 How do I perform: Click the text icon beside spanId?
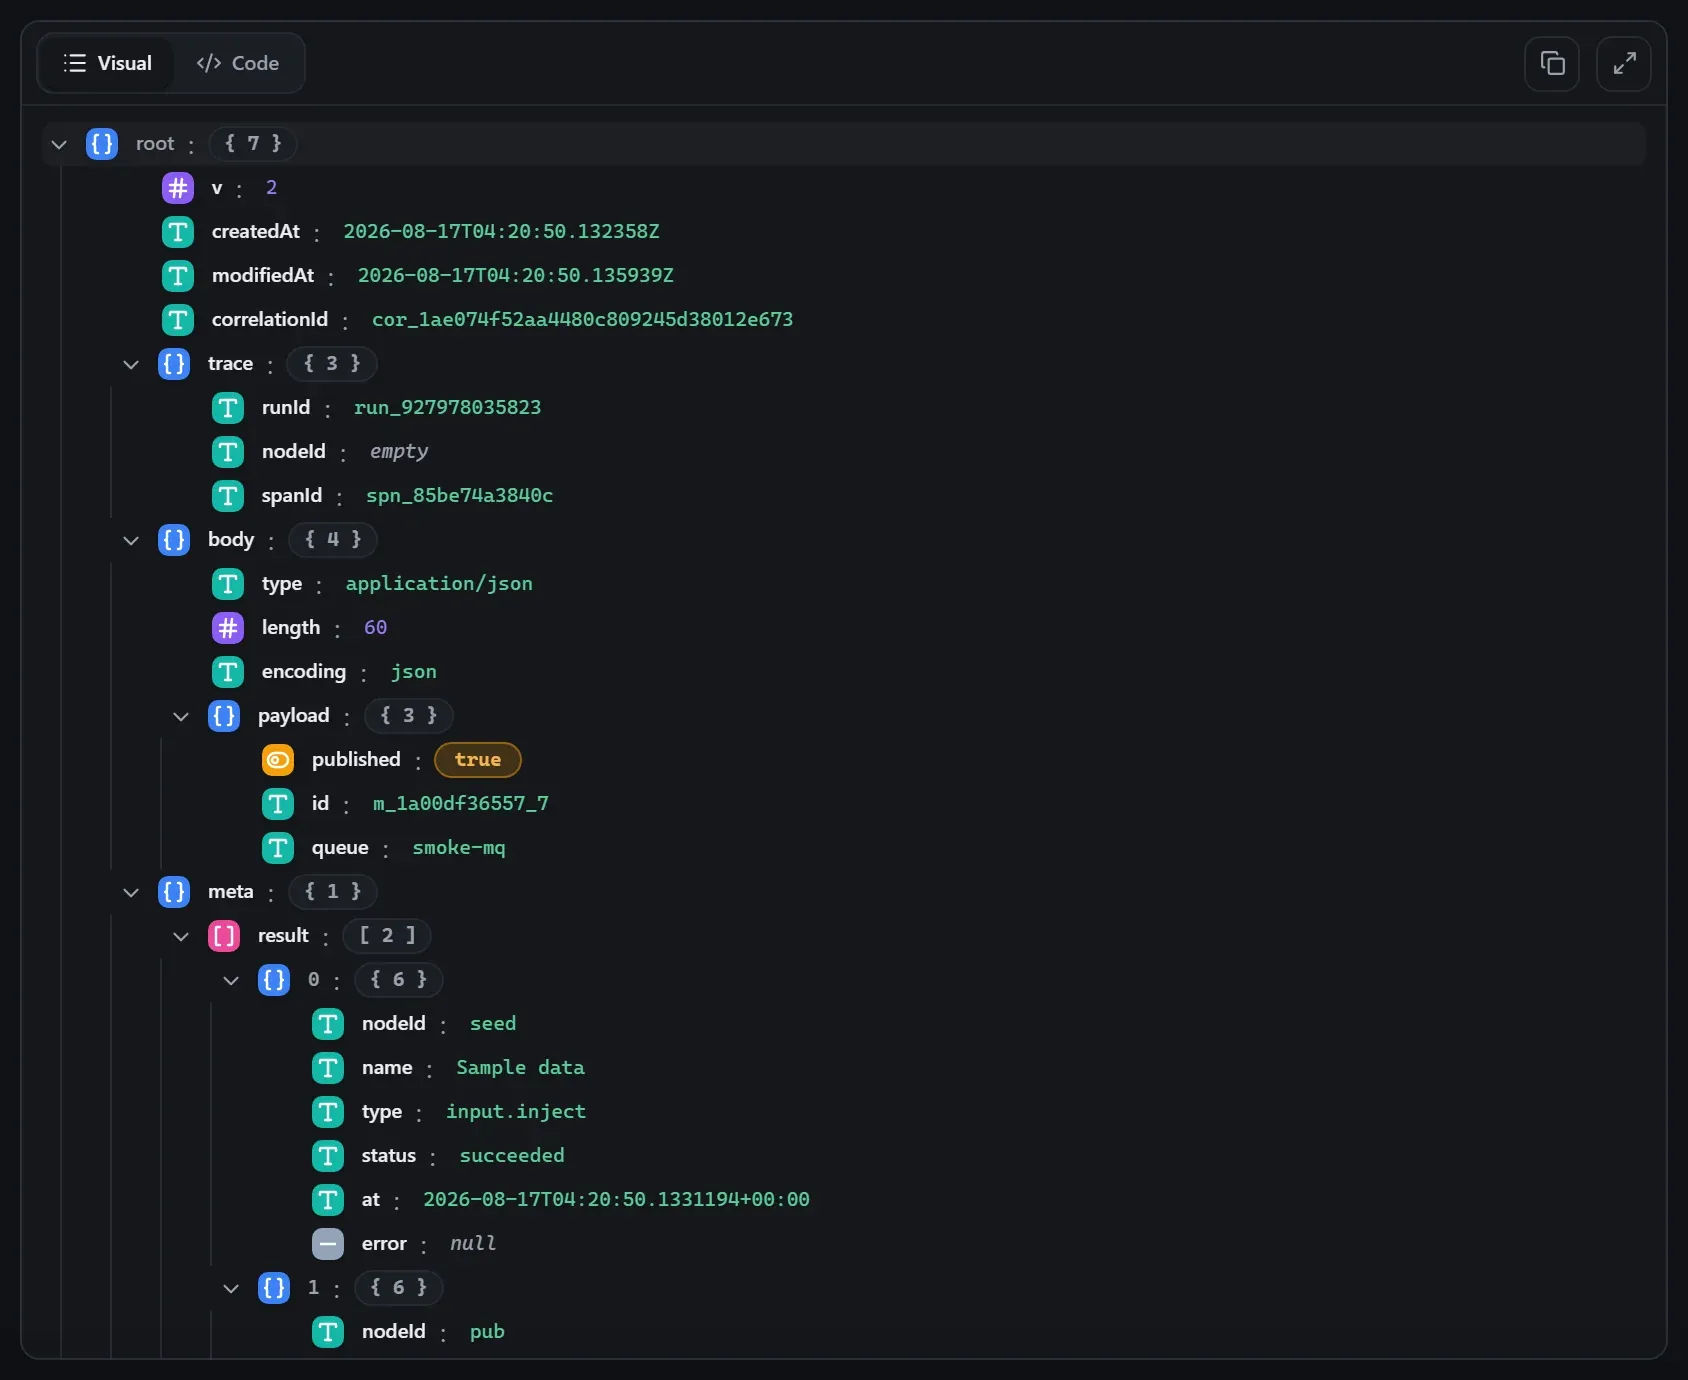pyautogui.click(x=228, y=496)
